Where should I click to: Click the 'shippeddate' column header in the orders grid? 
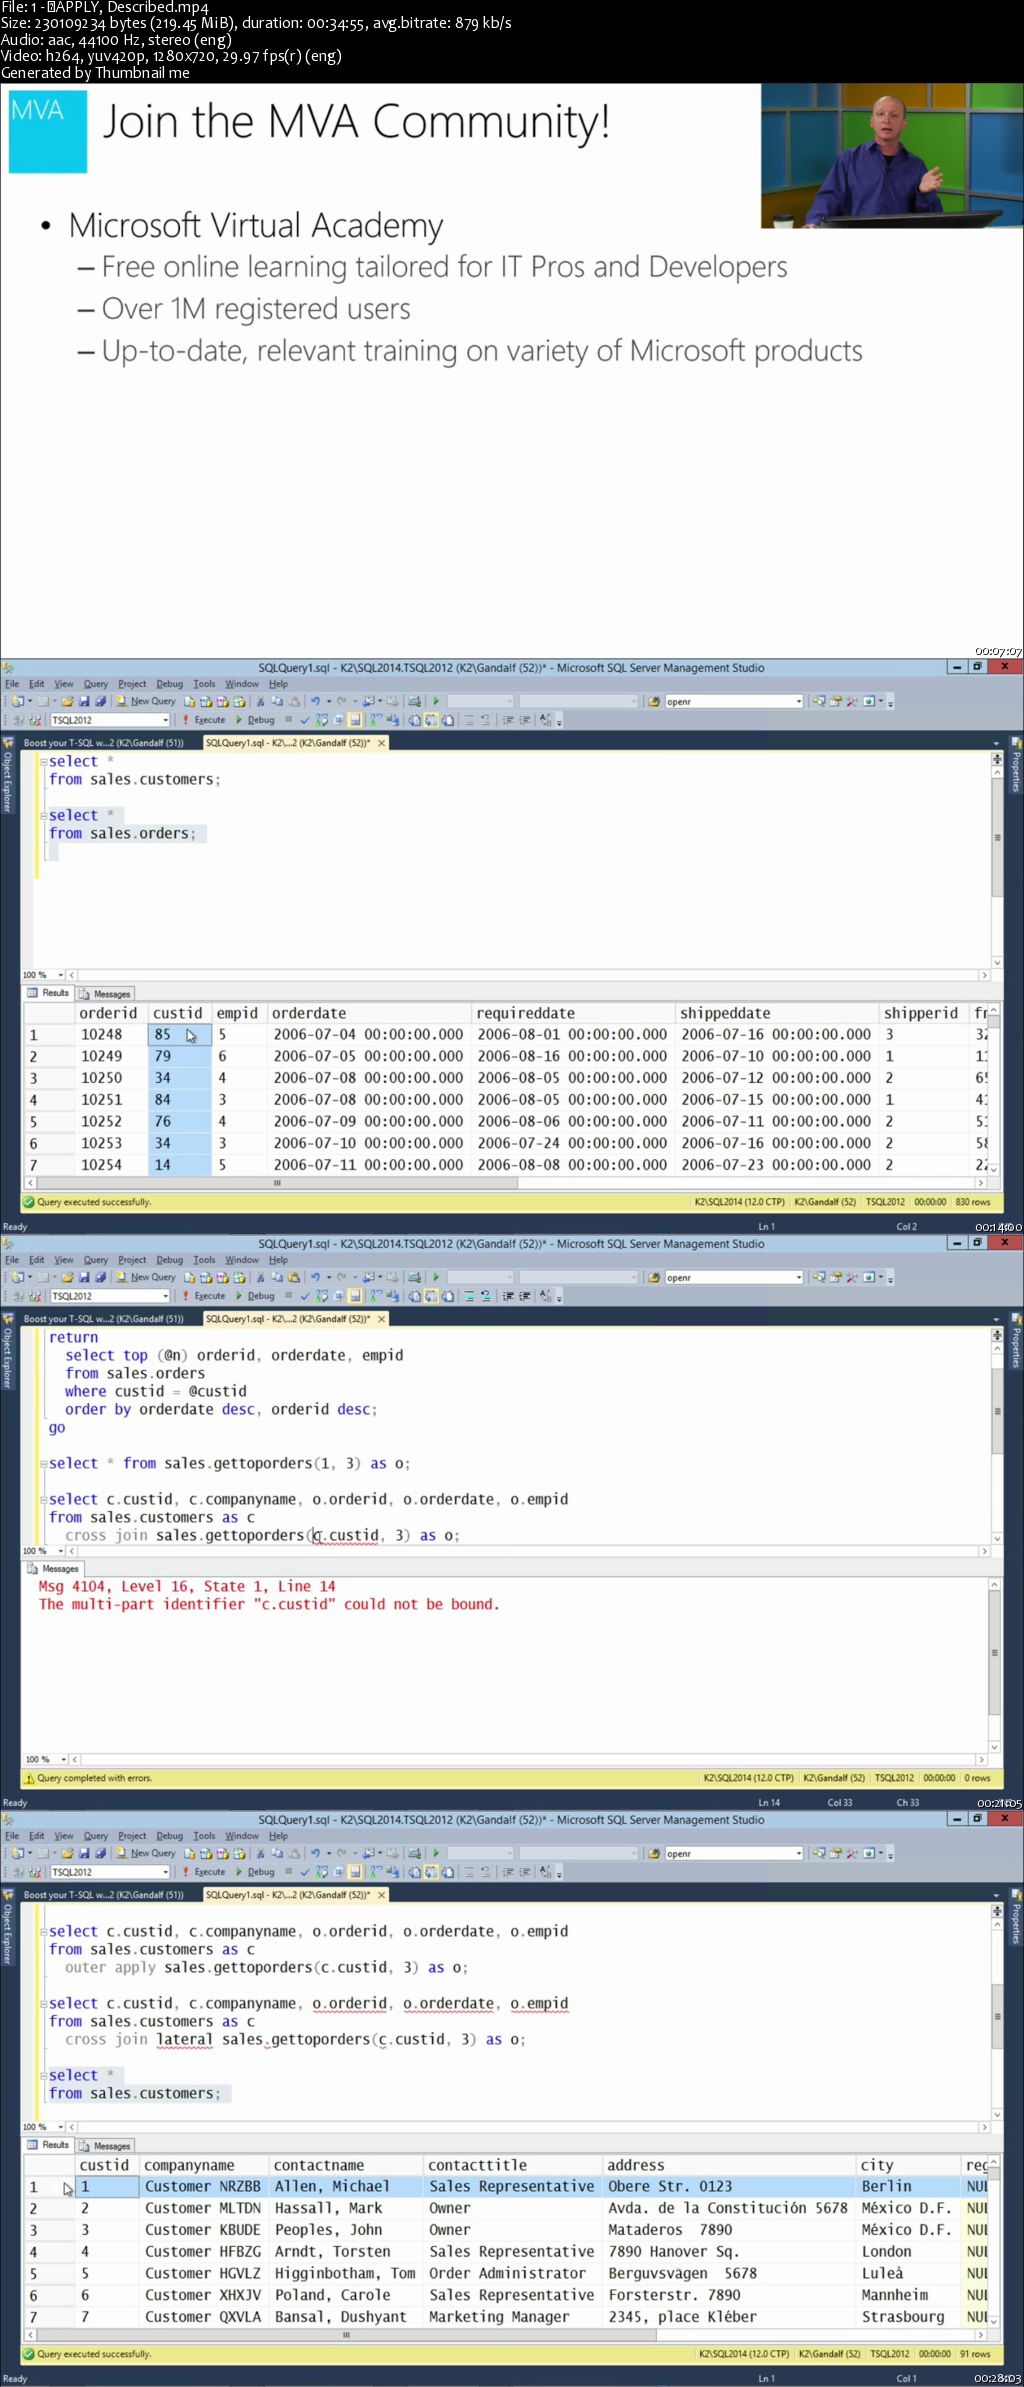[x=776, y=1013]
